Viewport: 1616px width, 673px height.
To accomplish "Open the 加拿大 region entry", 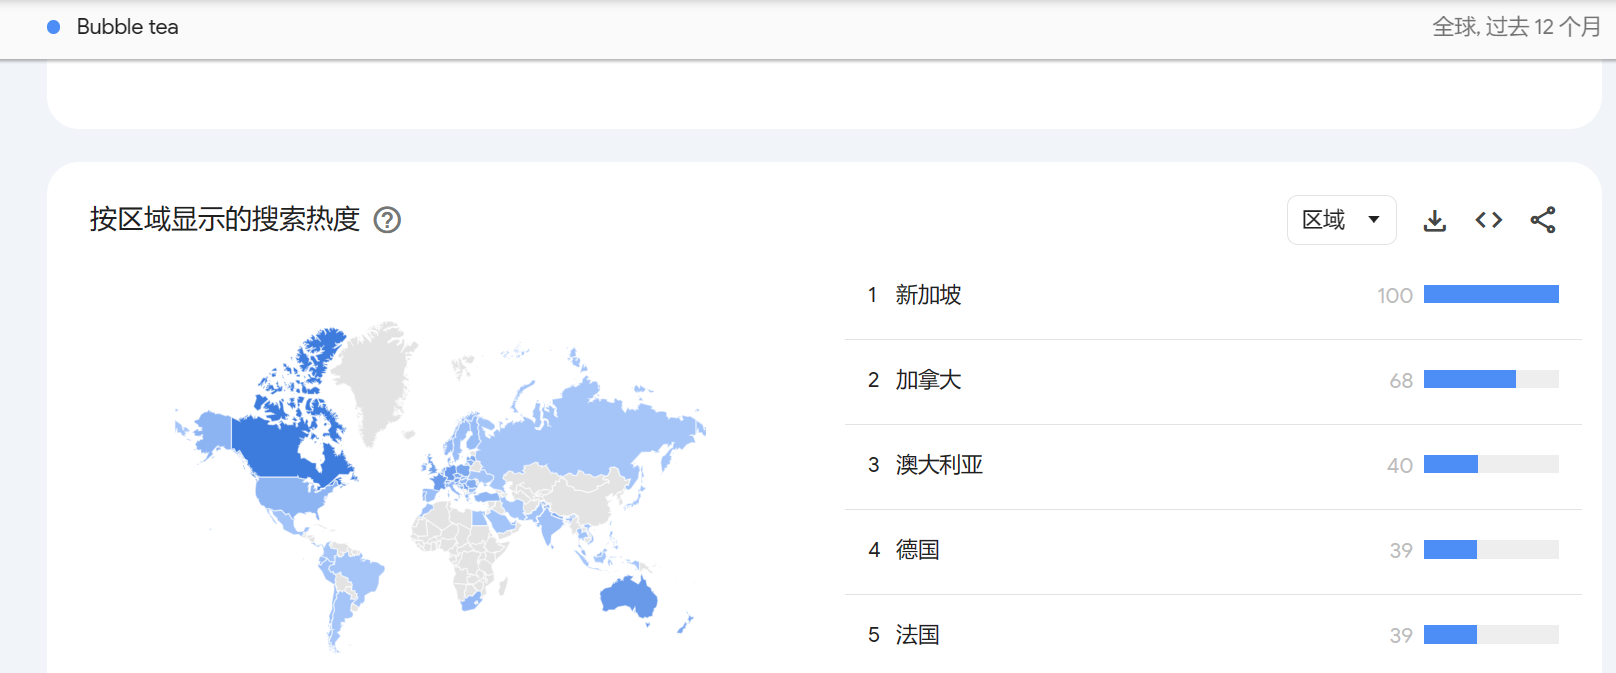I will (928, 380).
